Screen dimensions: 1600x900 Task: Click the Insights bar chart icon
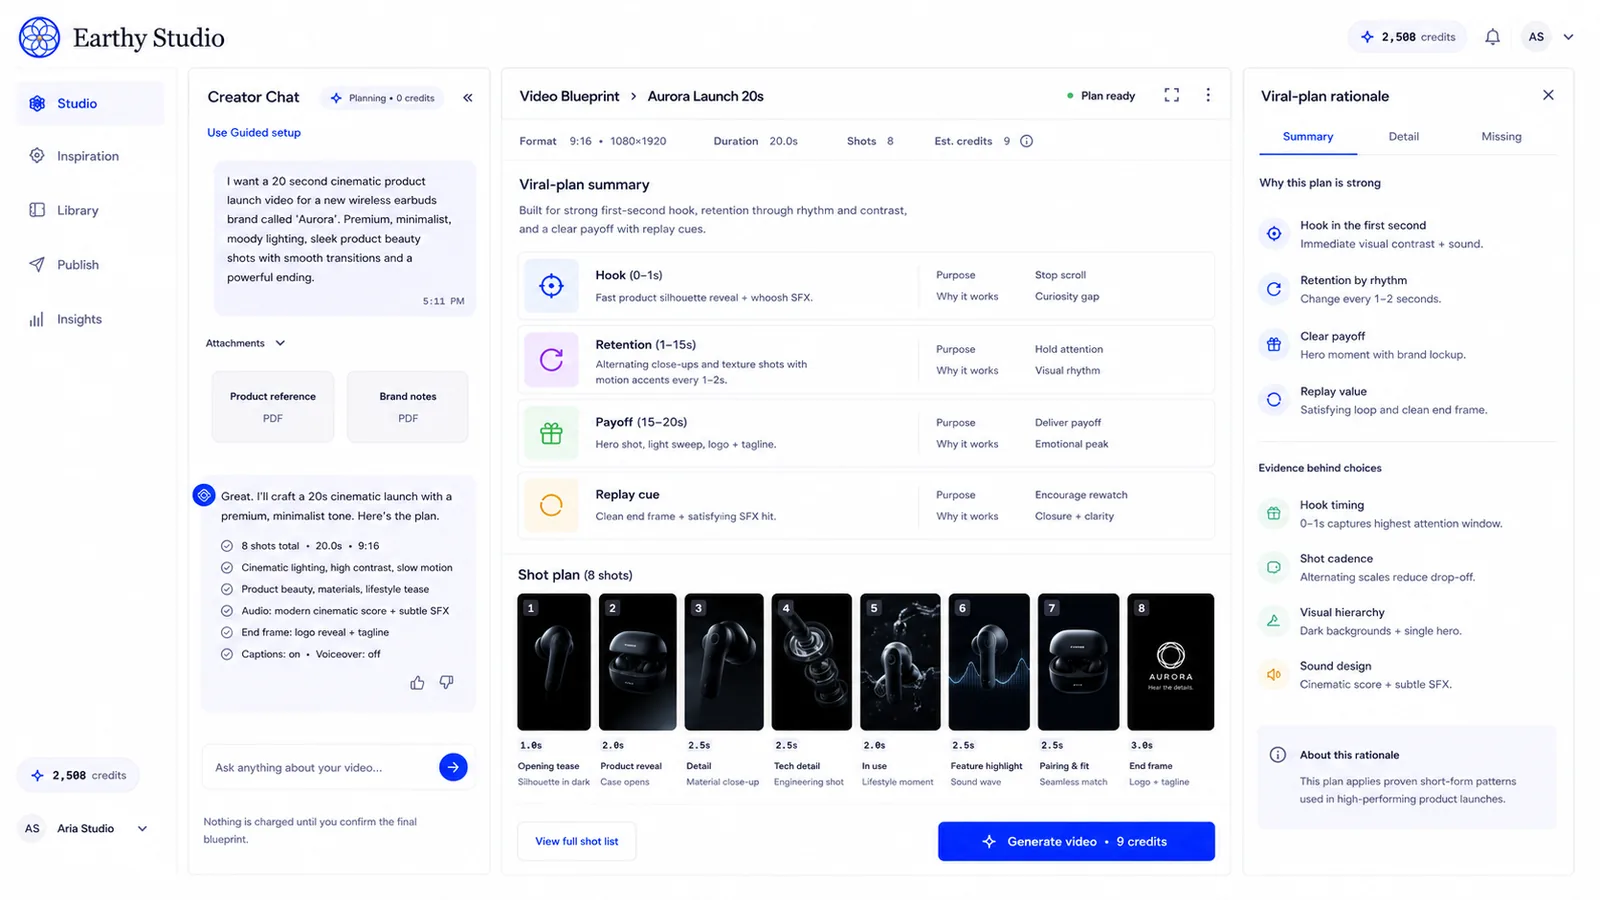37,319
